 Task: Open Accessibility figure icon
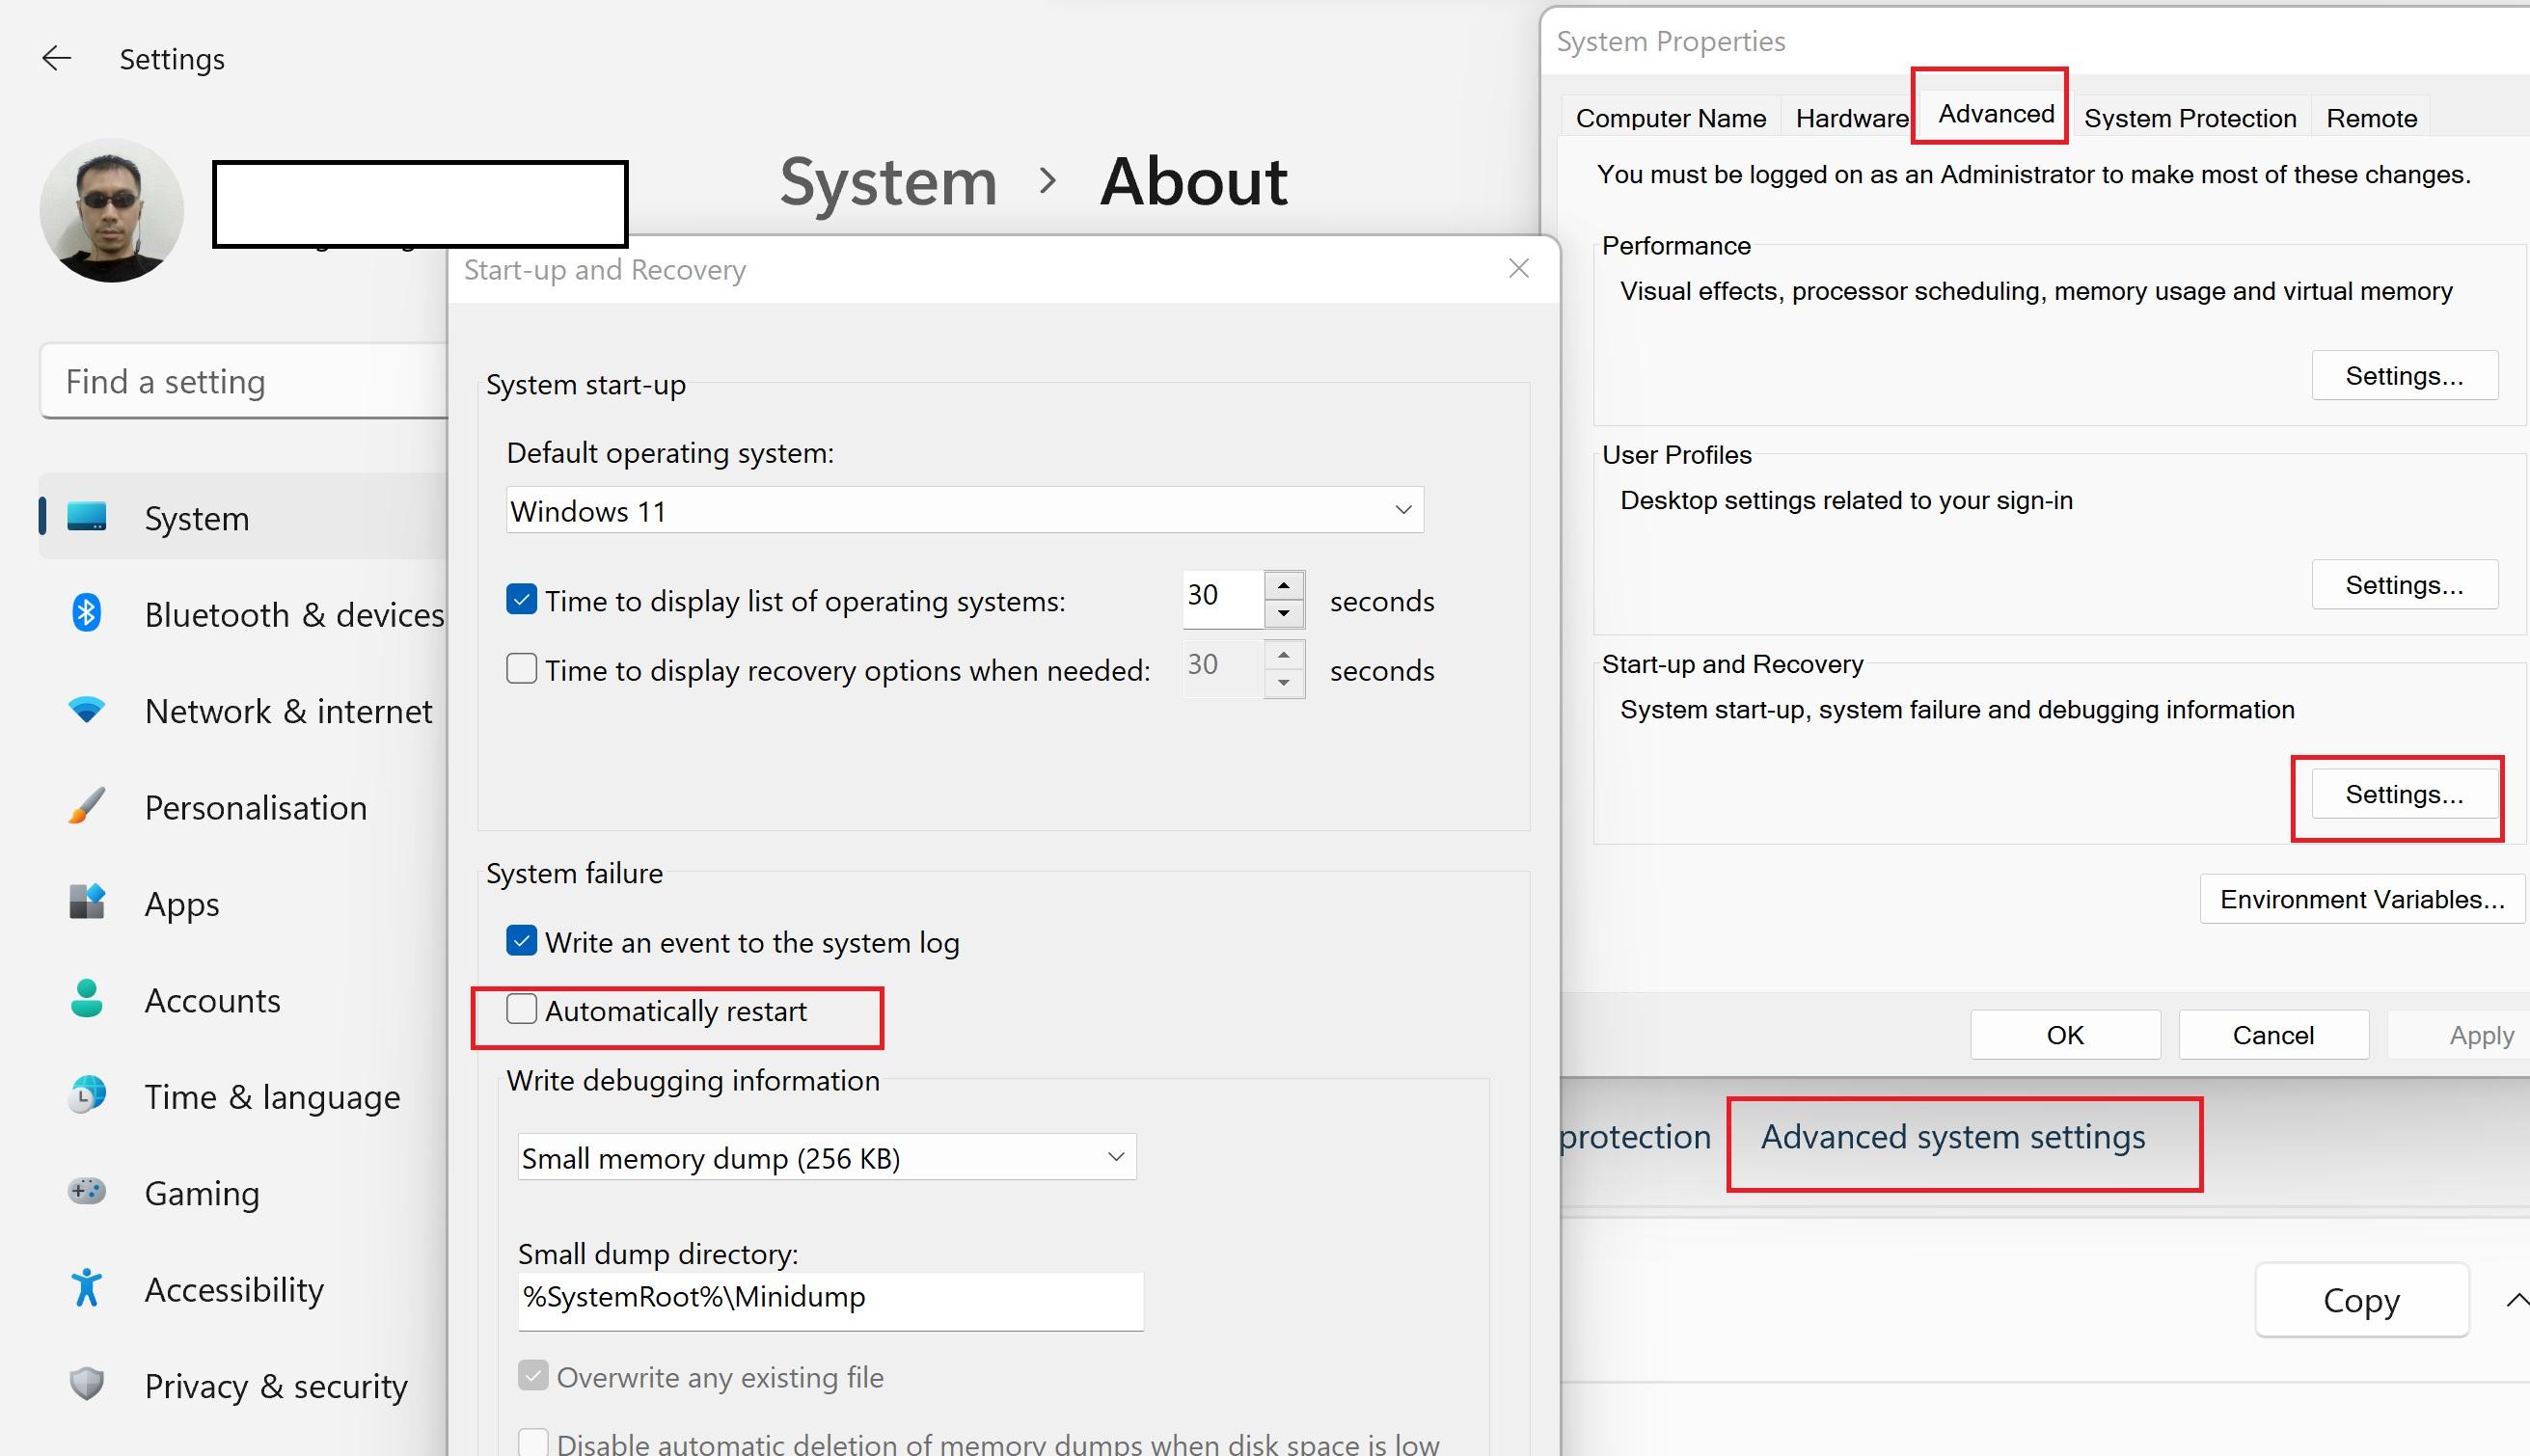click(87, 1288)
